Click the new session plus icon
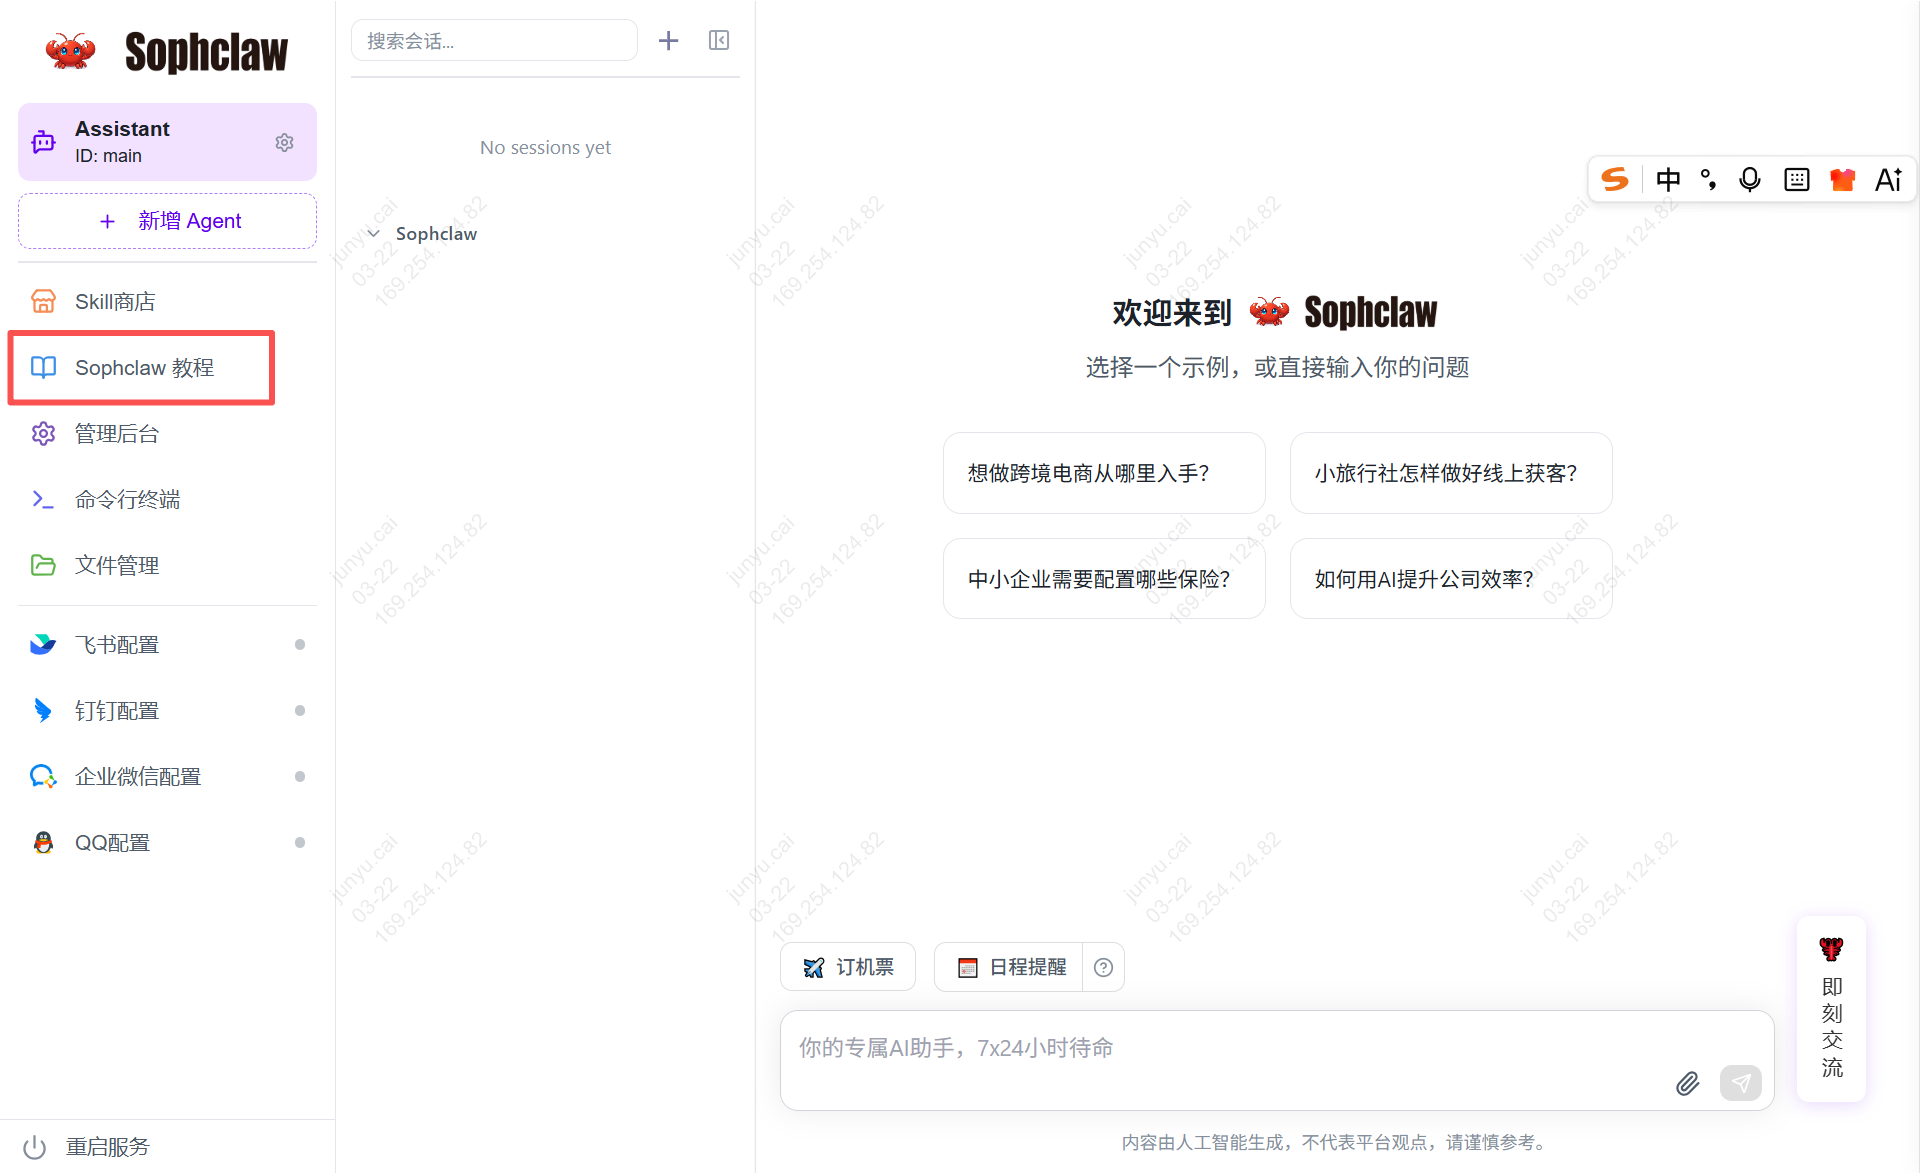This screenshot has height=1173, width=1920. [x=668, y=40]
